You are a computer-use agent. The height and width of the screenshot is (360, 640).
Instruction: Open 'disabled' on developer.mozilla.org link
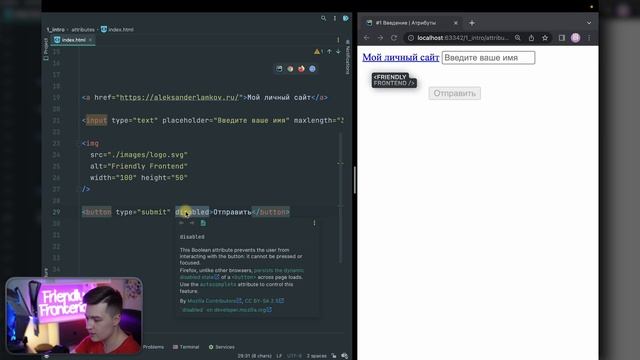pos(226,310)
